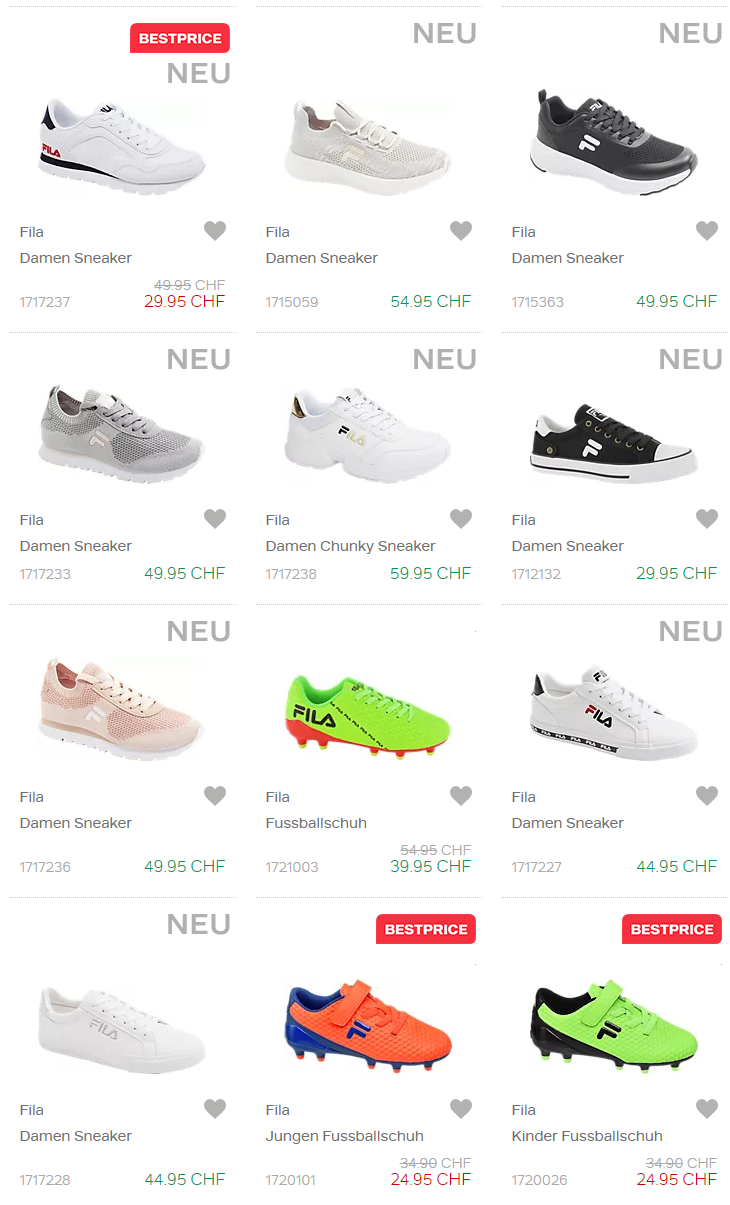Click heart icon for black sneaker 1715363
The width and height of the screenshot is (730, 1205).
[x=707, y=231]
